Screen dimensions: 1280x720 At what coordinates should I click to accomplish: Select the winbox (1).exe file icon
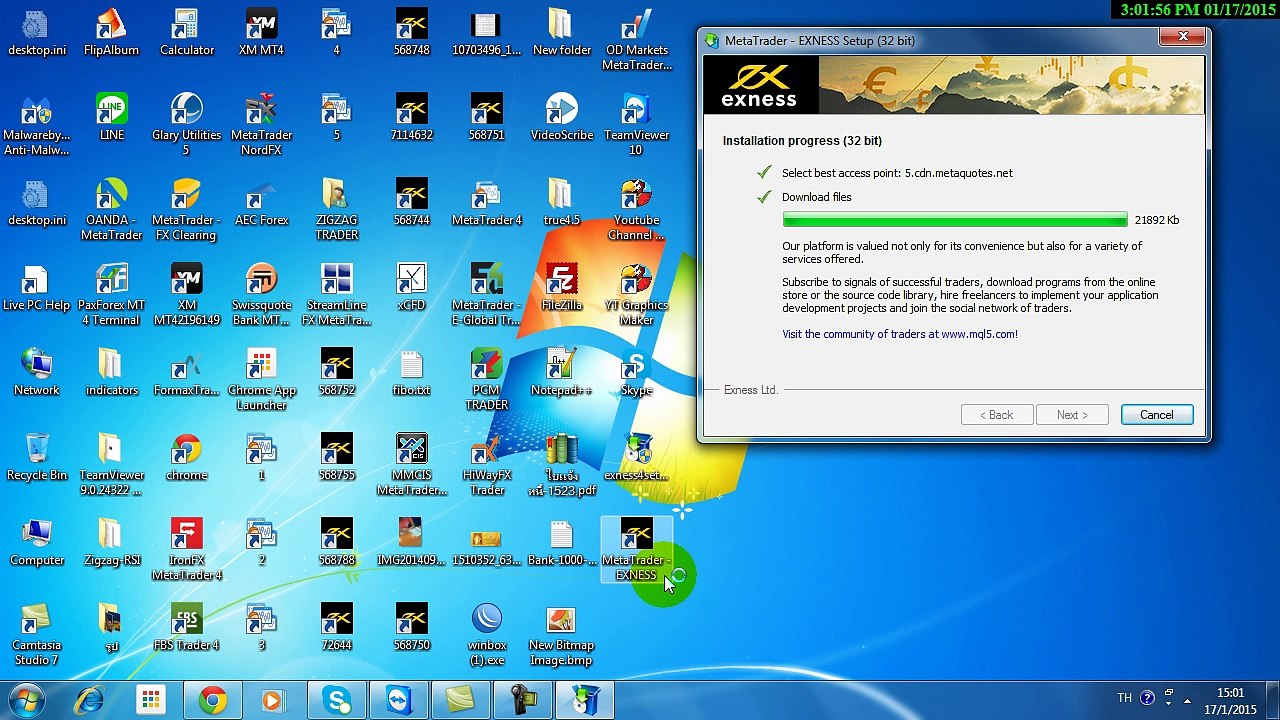click(x=487, y=635)
